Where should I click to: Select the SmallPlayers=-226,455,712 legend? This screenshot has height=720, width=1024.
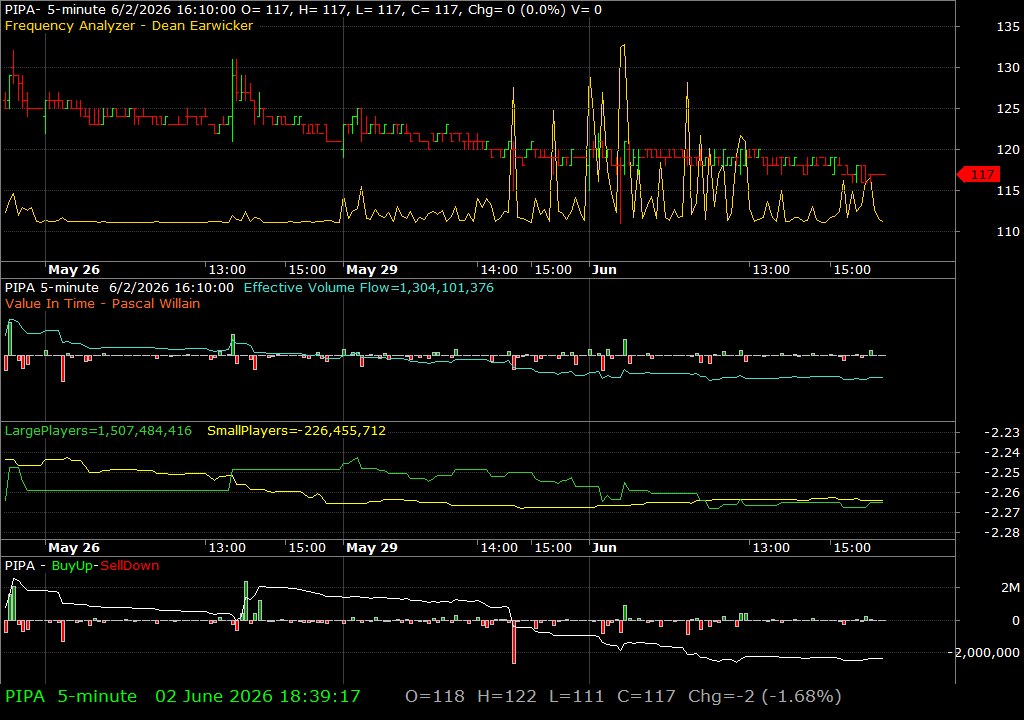tap(296, 431)
